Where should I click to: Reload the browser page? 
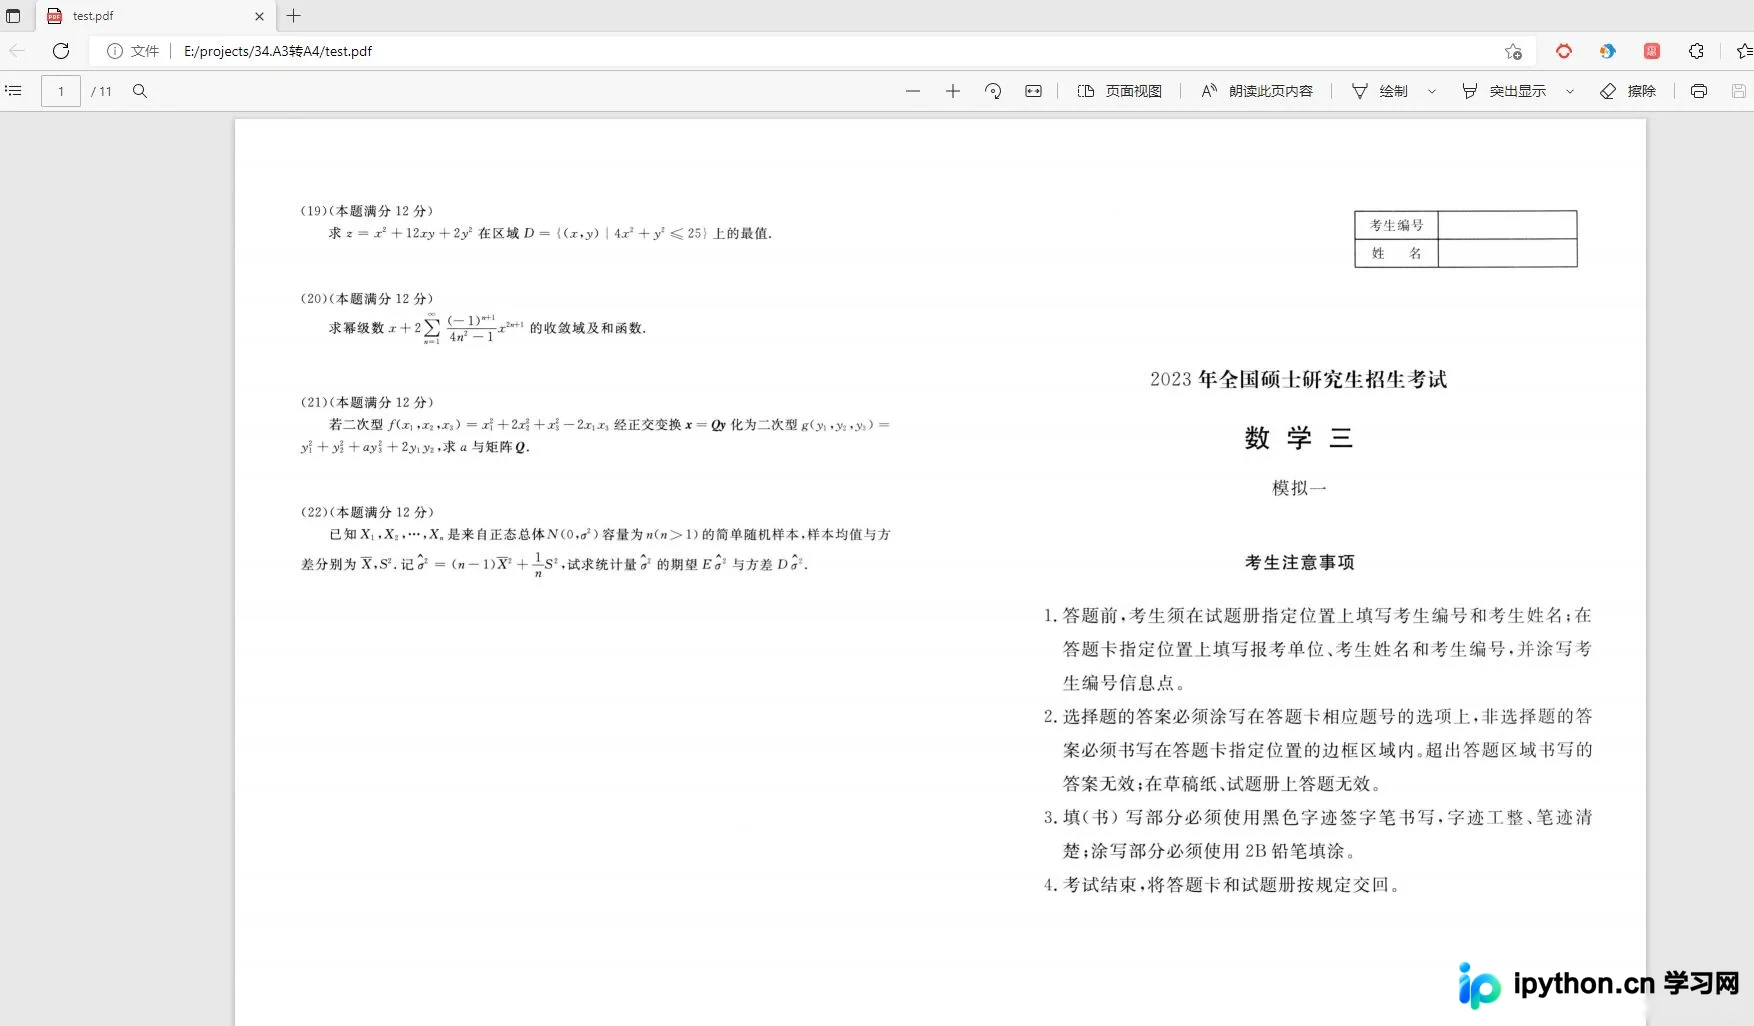(61, 51)
